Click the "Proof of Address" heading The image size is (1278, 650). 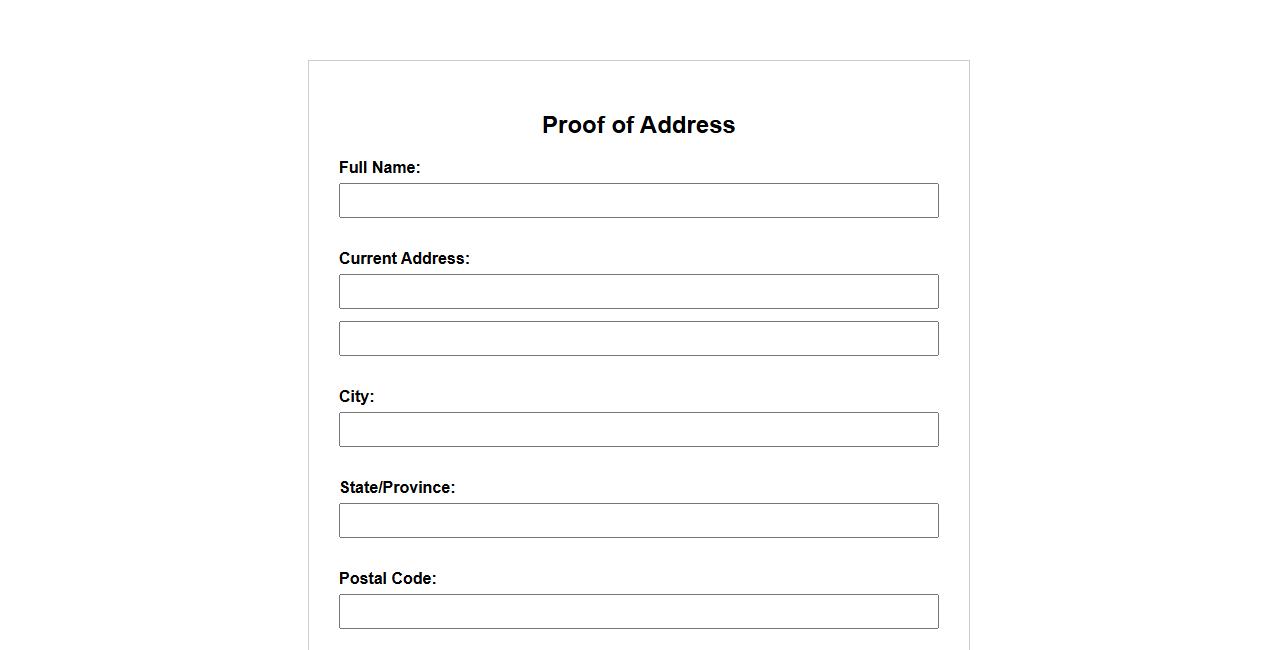coord(638,125)
